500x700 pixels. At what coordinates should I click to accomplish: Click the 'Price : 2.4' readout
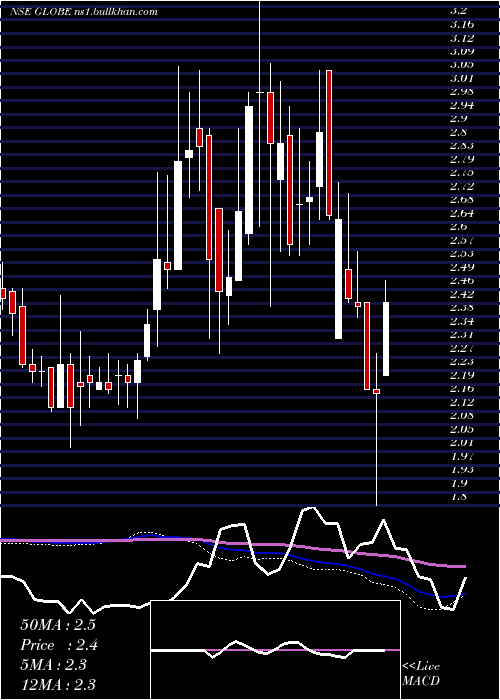[x=59, y=645]
